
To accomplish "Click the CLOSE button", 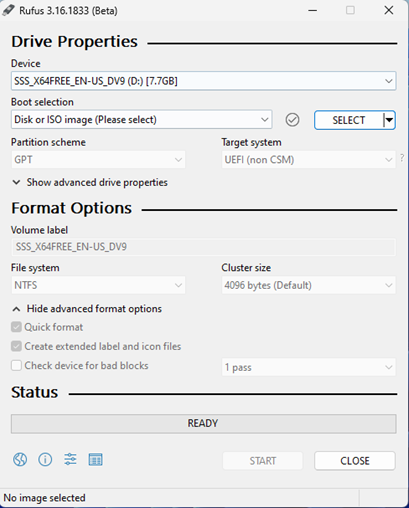I will coord(355,461).
